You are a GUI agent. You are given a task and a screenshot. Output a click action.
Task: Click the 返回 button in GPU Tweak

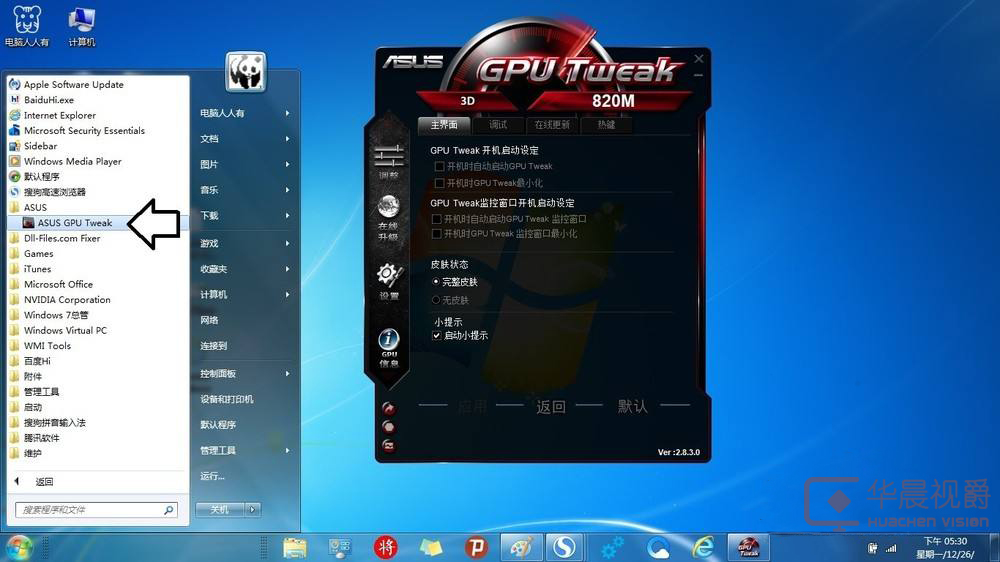coord(551,406)
